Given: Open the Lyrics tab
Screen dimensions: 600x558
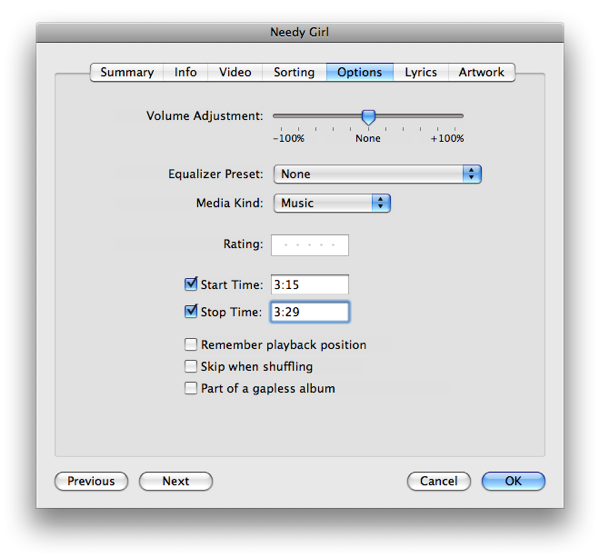Looking at the screenshot, I should pyautogui.click(x=420, y=72).
